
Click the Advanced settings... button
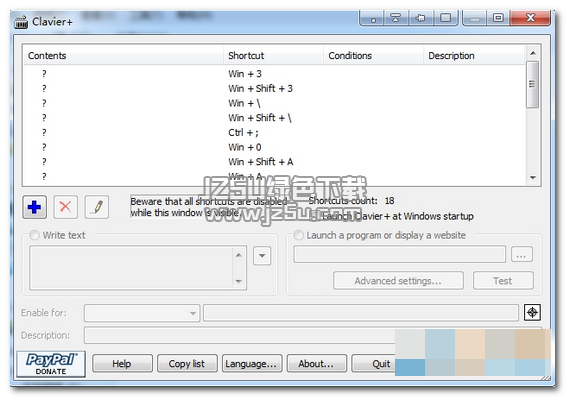pyautogui.click(x=399, y=281)
